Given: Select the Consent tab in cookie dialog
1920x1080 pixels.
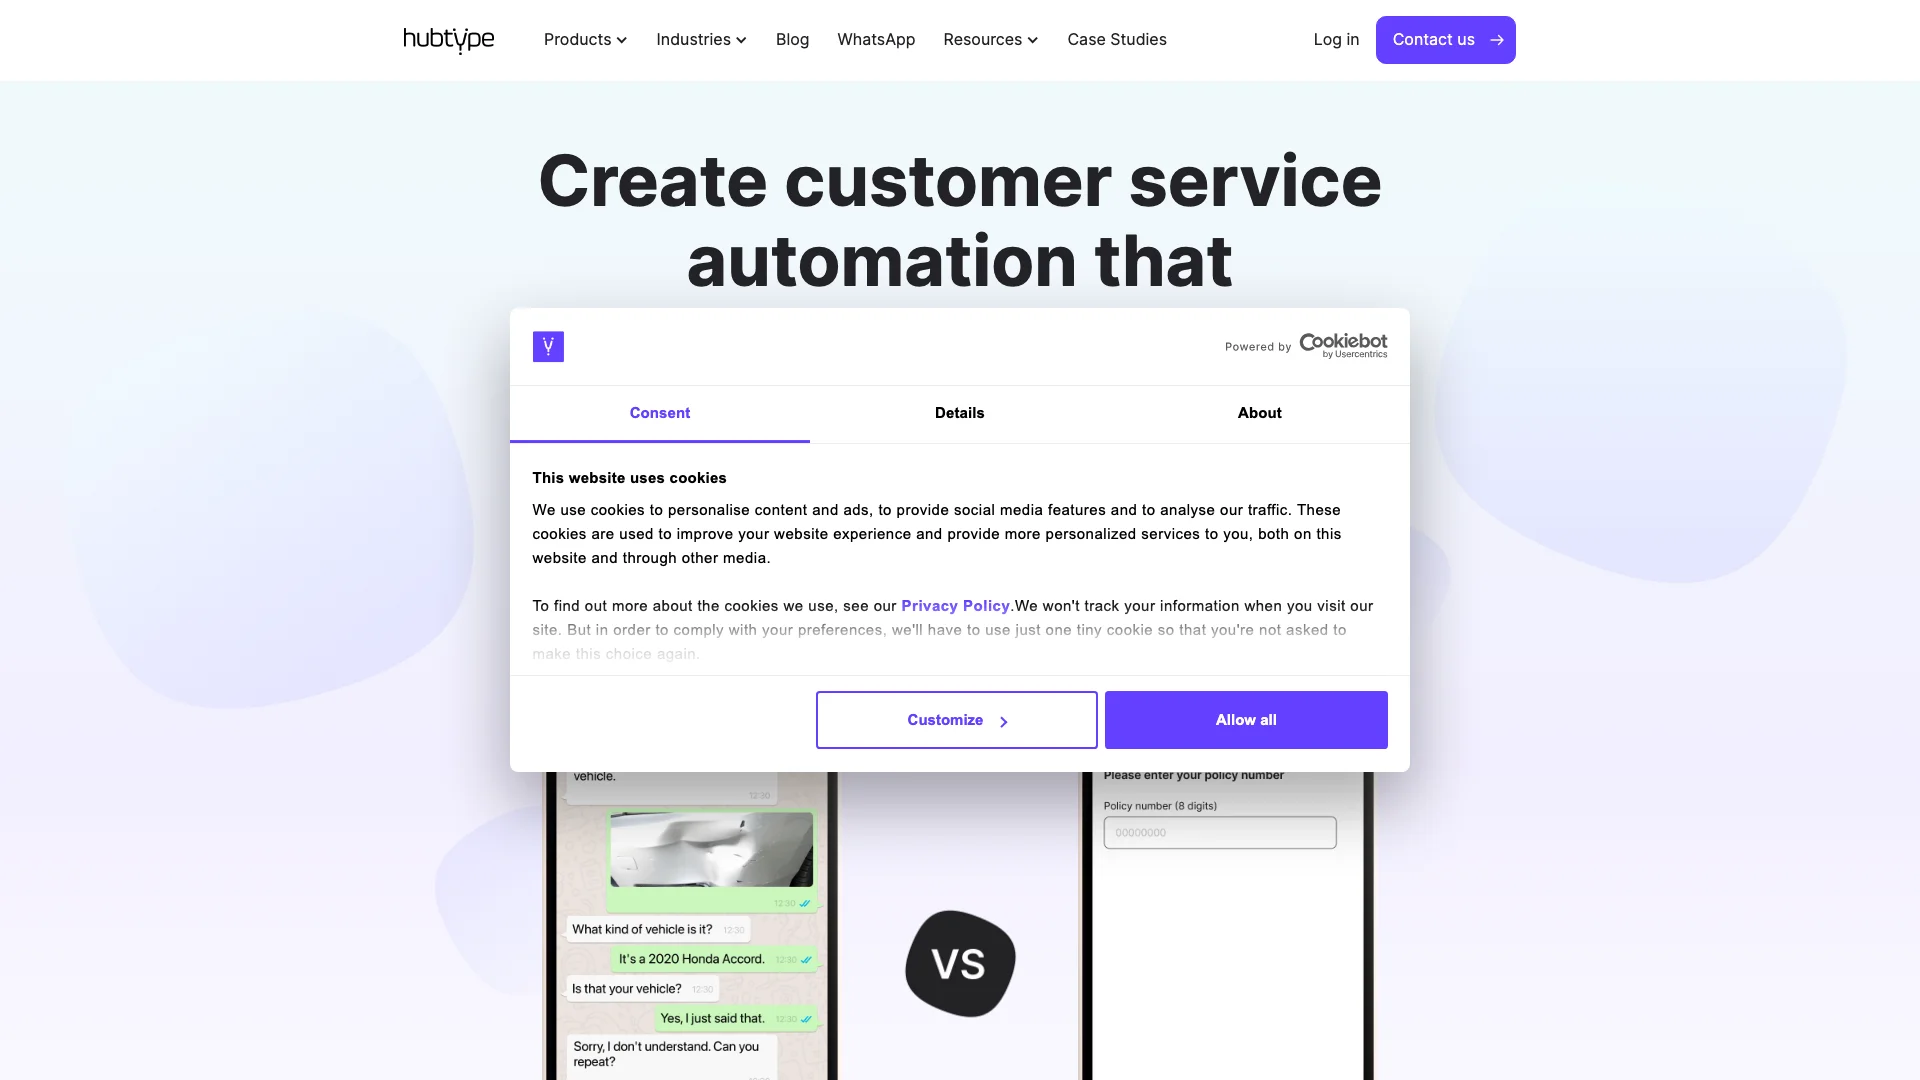Looking at the screenshot, I should 659,413.
